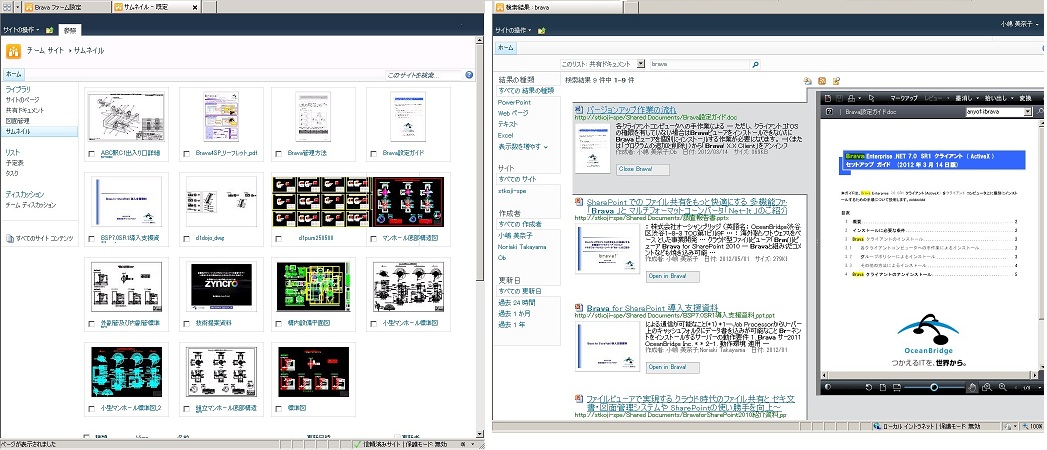
Task: Click the alert me icon above the search results
Action: pyautogui.click(x=808, y=81)
